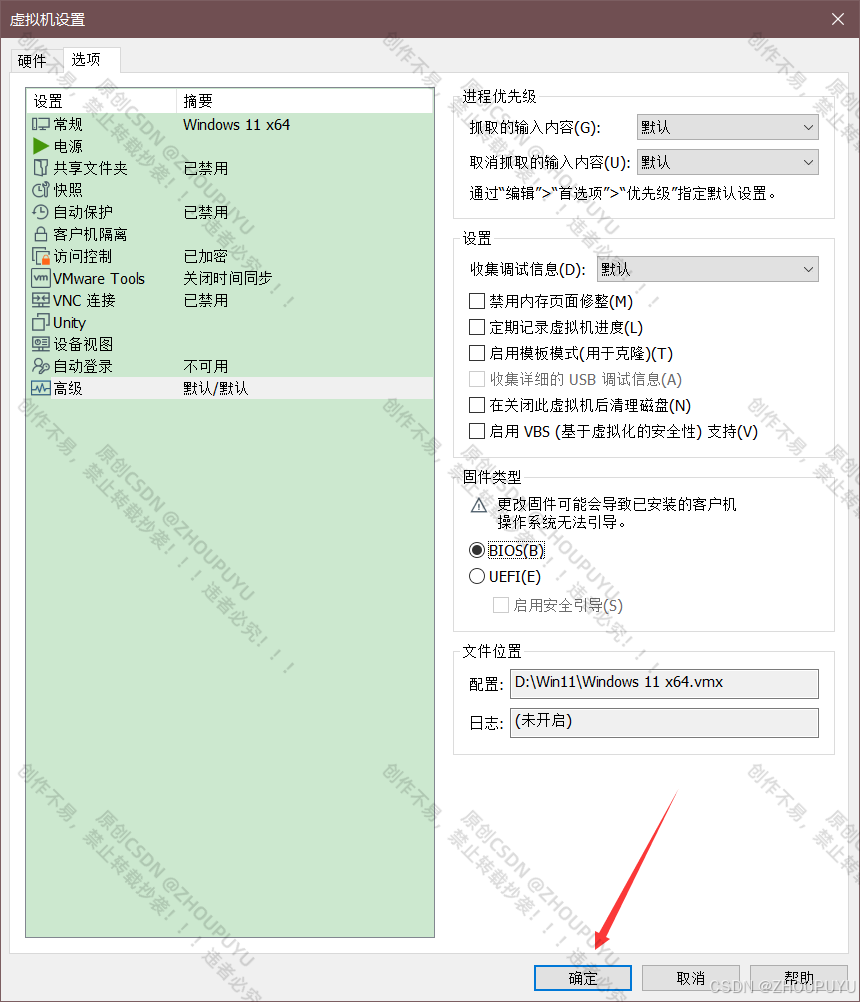Screen dimensions: 860x1002
Task: Select the 自动保护 row
Action: pos(230,212)
